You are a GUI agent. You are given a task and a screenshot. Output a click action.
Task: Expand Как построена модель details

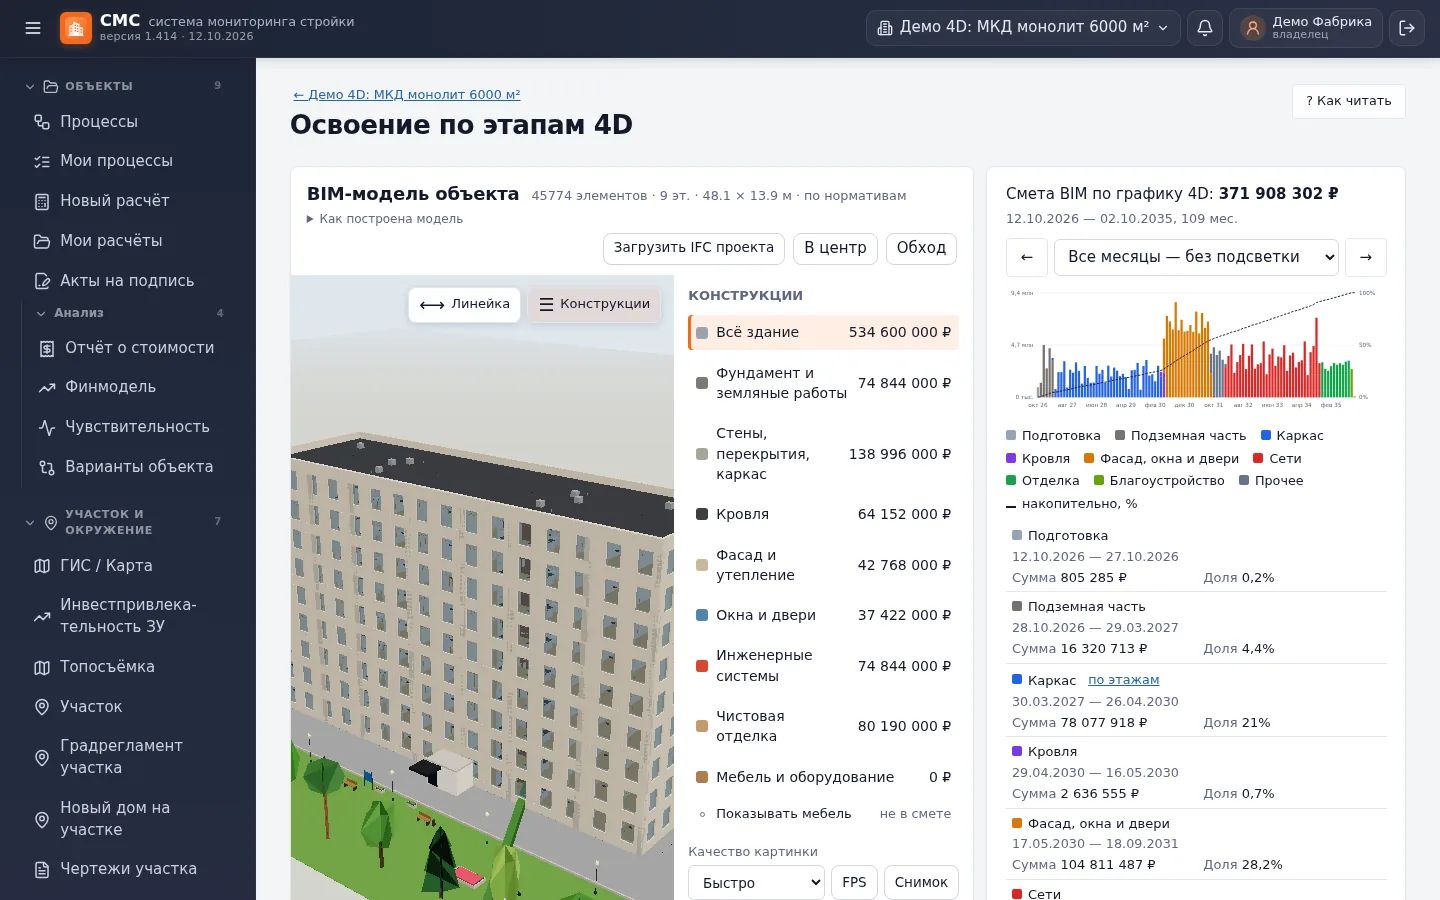[385, 219]
